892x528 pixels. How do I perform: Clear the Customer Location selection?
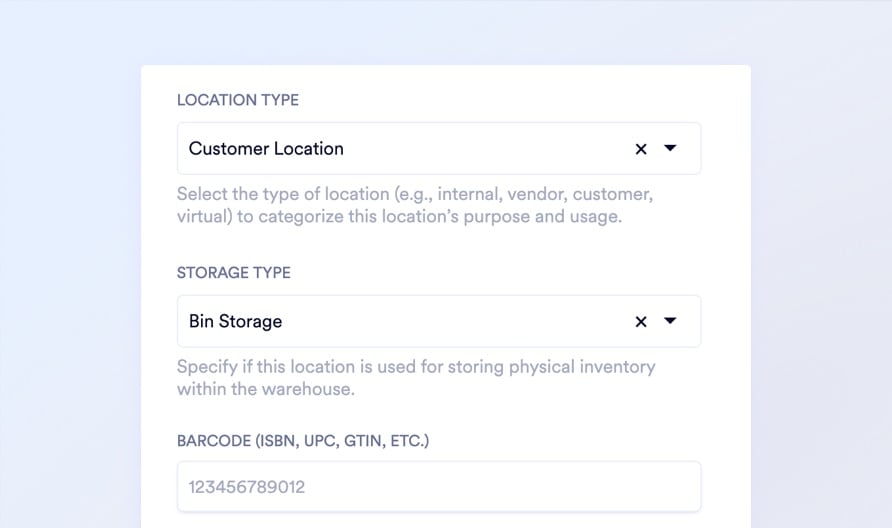641,149
